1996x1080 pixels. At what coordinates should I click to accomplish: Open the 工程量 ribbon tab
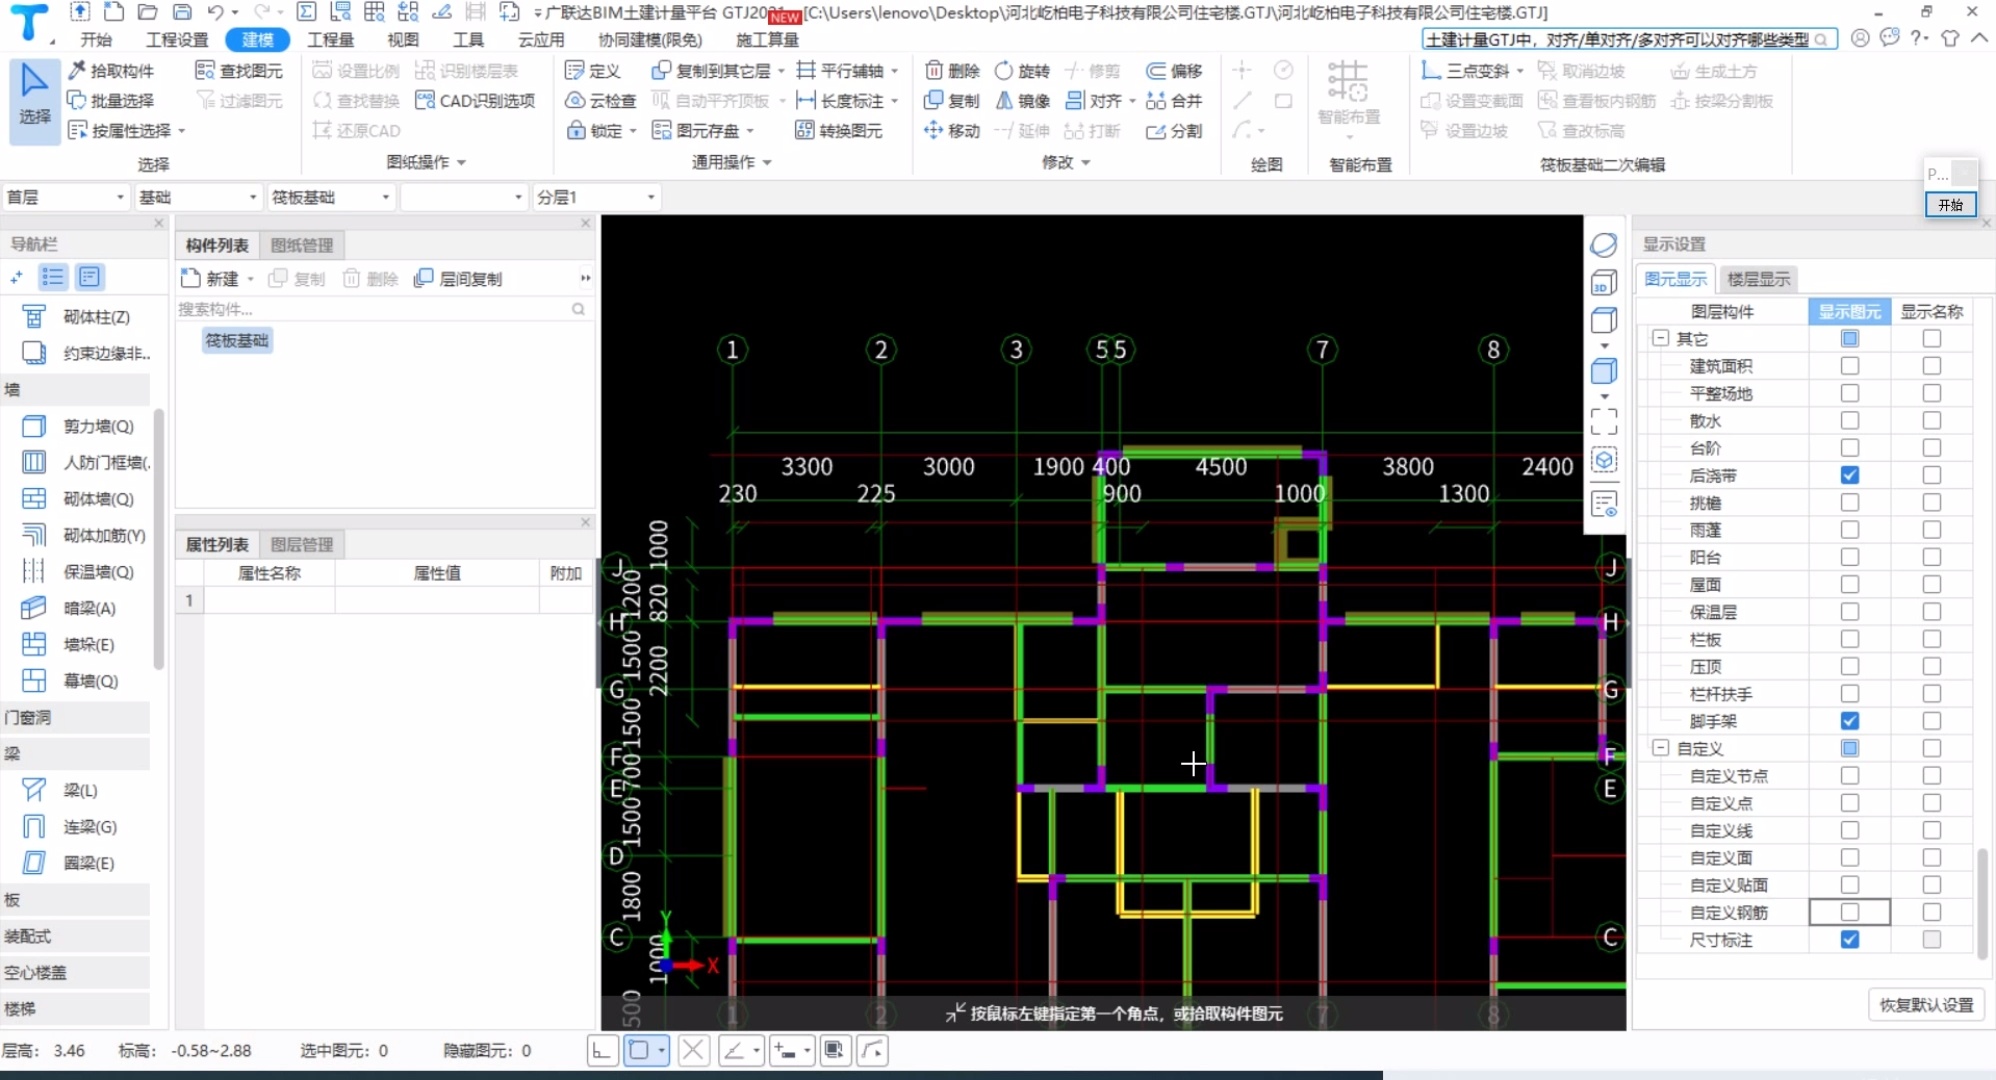(331, 40)
